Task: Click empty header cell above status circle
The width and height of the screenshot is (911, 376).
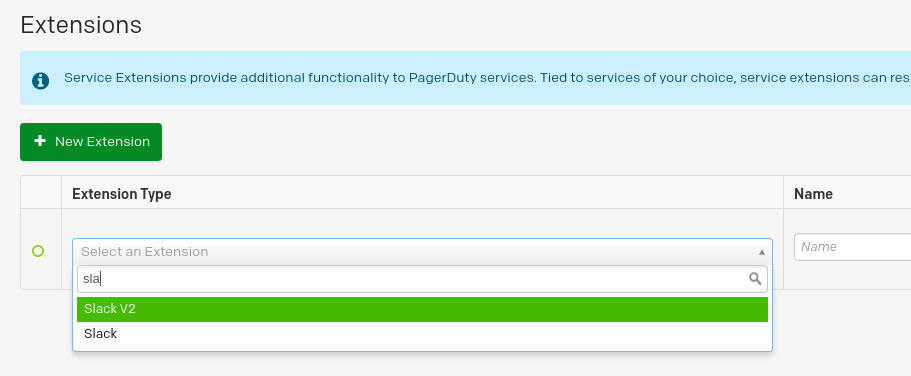Action: 41,192
